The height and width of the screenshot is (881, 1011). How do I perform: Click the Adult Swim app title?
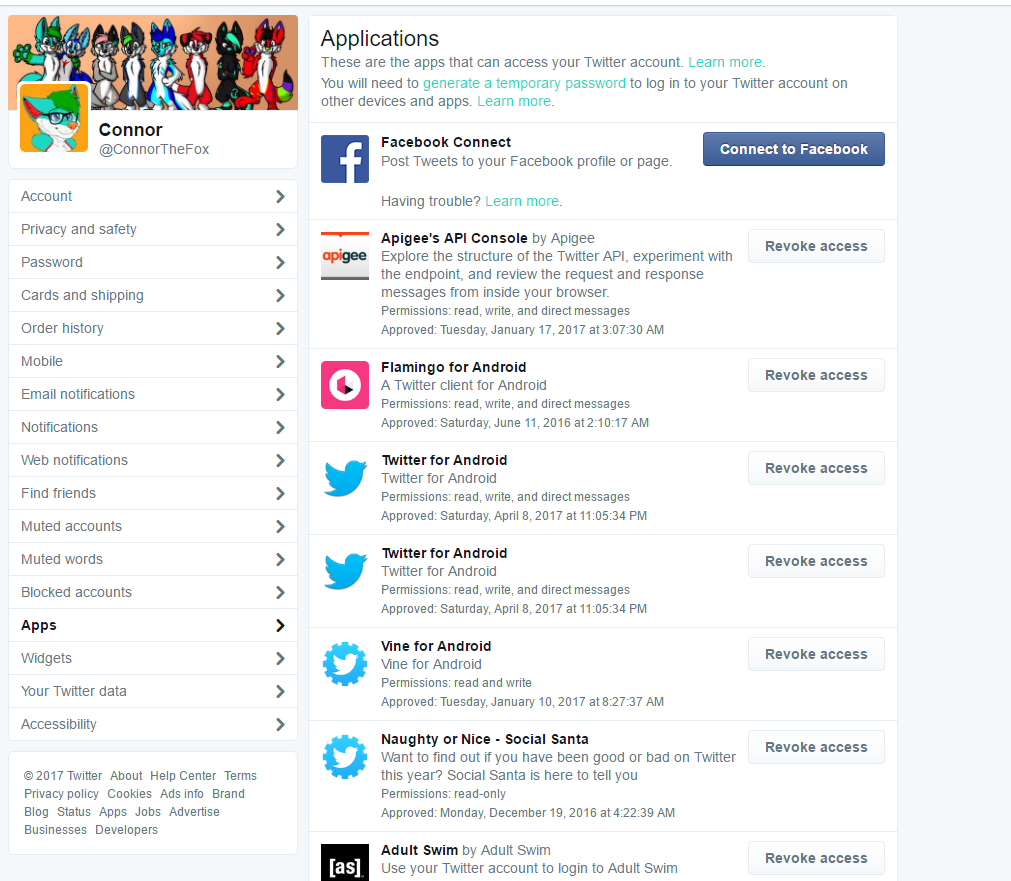tap(419, 850)
